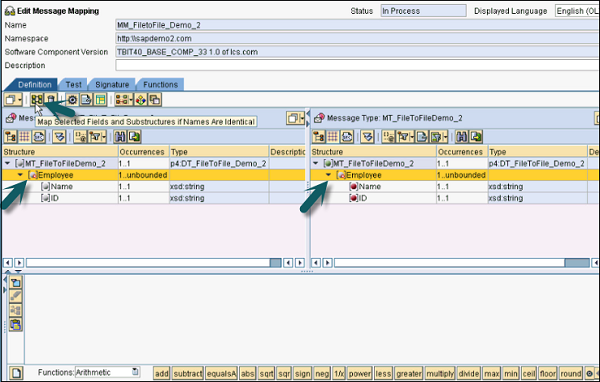Insert the round function
Viewport: 600px width, 382px height.
571,373
